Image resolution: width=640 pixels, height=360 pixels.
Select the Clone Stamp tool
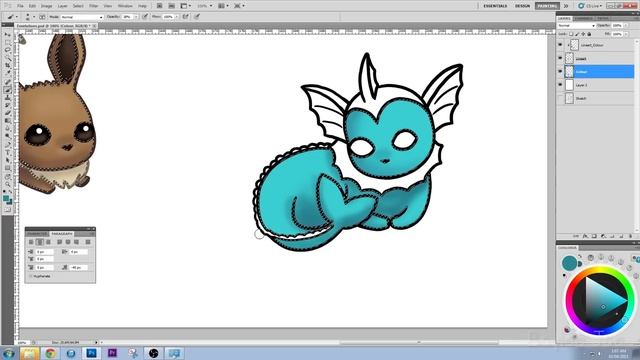pos(8,97)
